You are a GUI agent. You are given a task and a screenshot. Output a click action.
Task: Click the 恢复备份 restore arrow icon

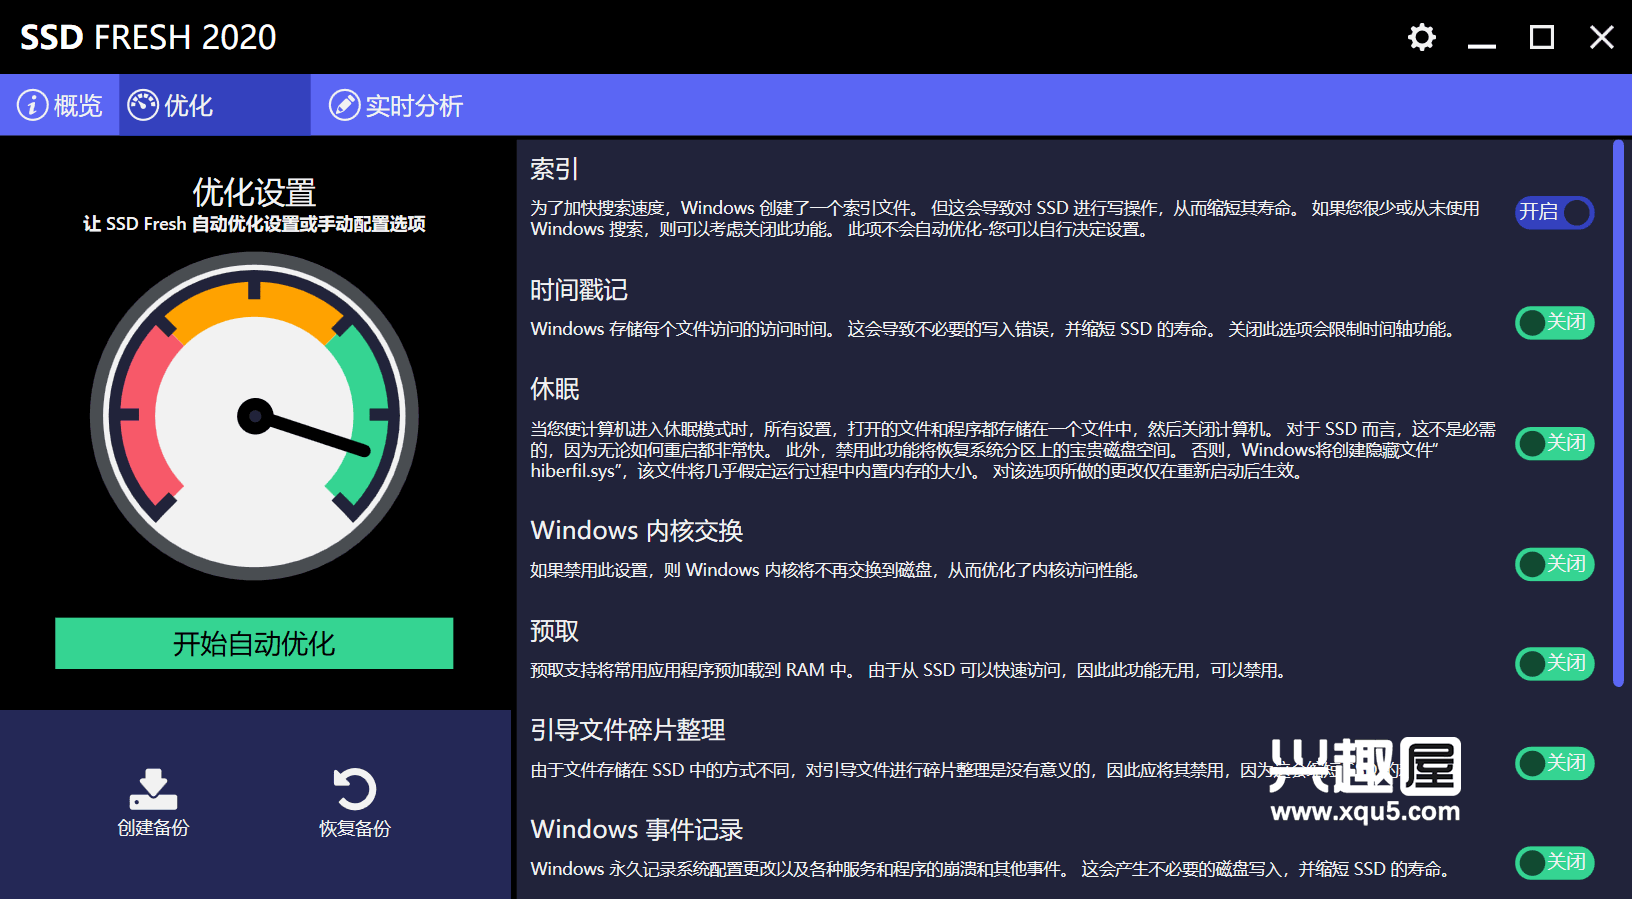354,789
